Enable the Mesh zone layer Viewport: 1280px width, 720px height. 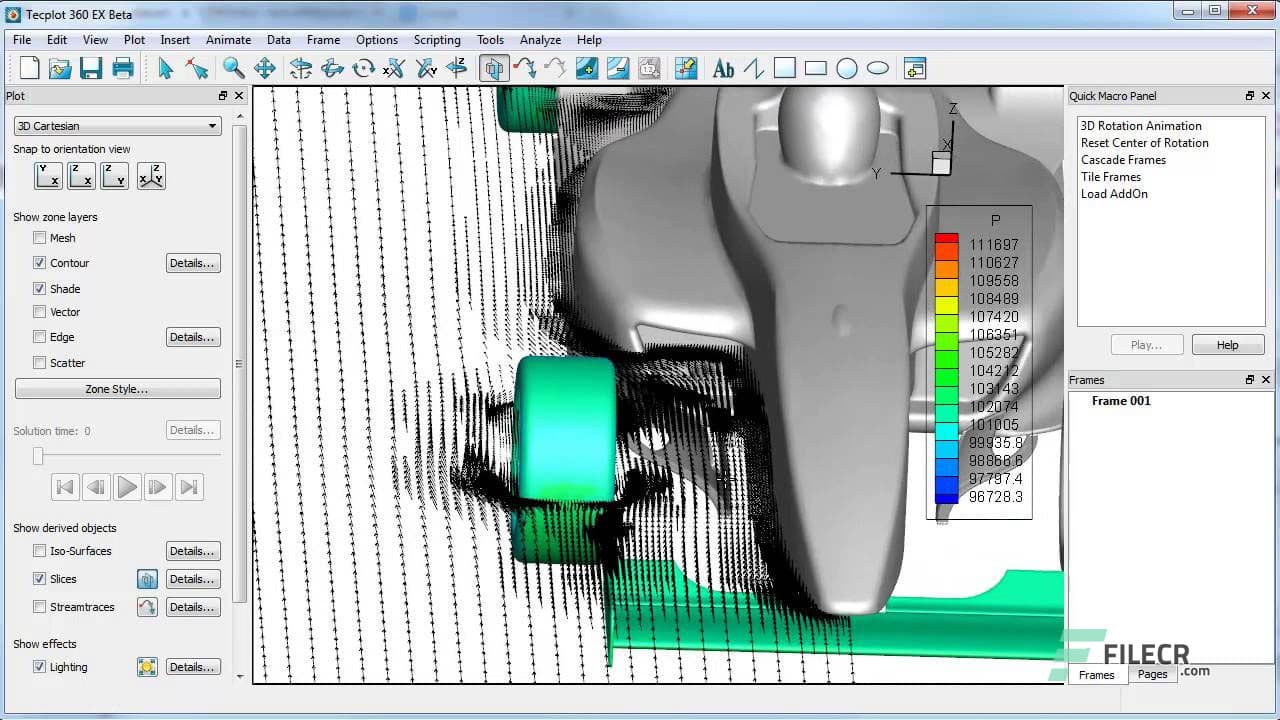click(39, 238)
